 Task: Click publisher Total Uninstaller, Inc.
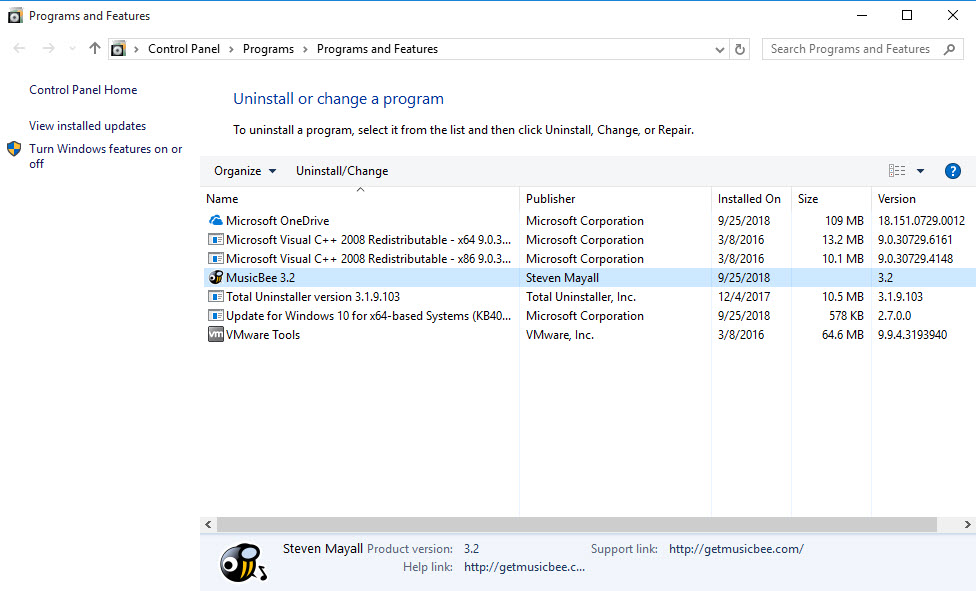tap(581, 296)
